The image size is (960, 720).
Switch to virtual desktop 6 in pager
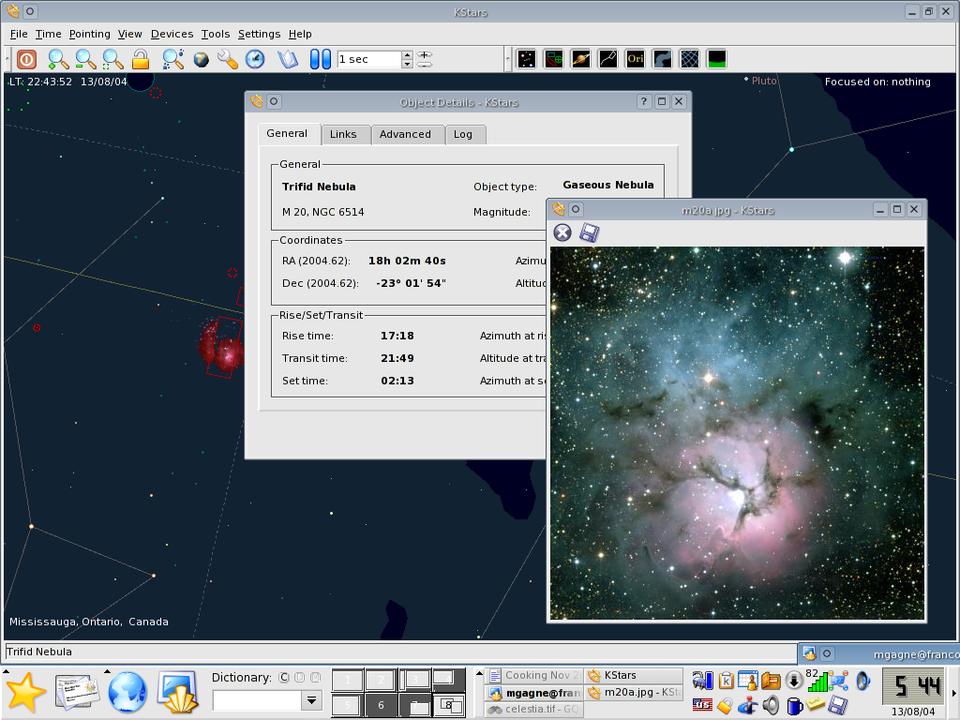coord(380,705)
